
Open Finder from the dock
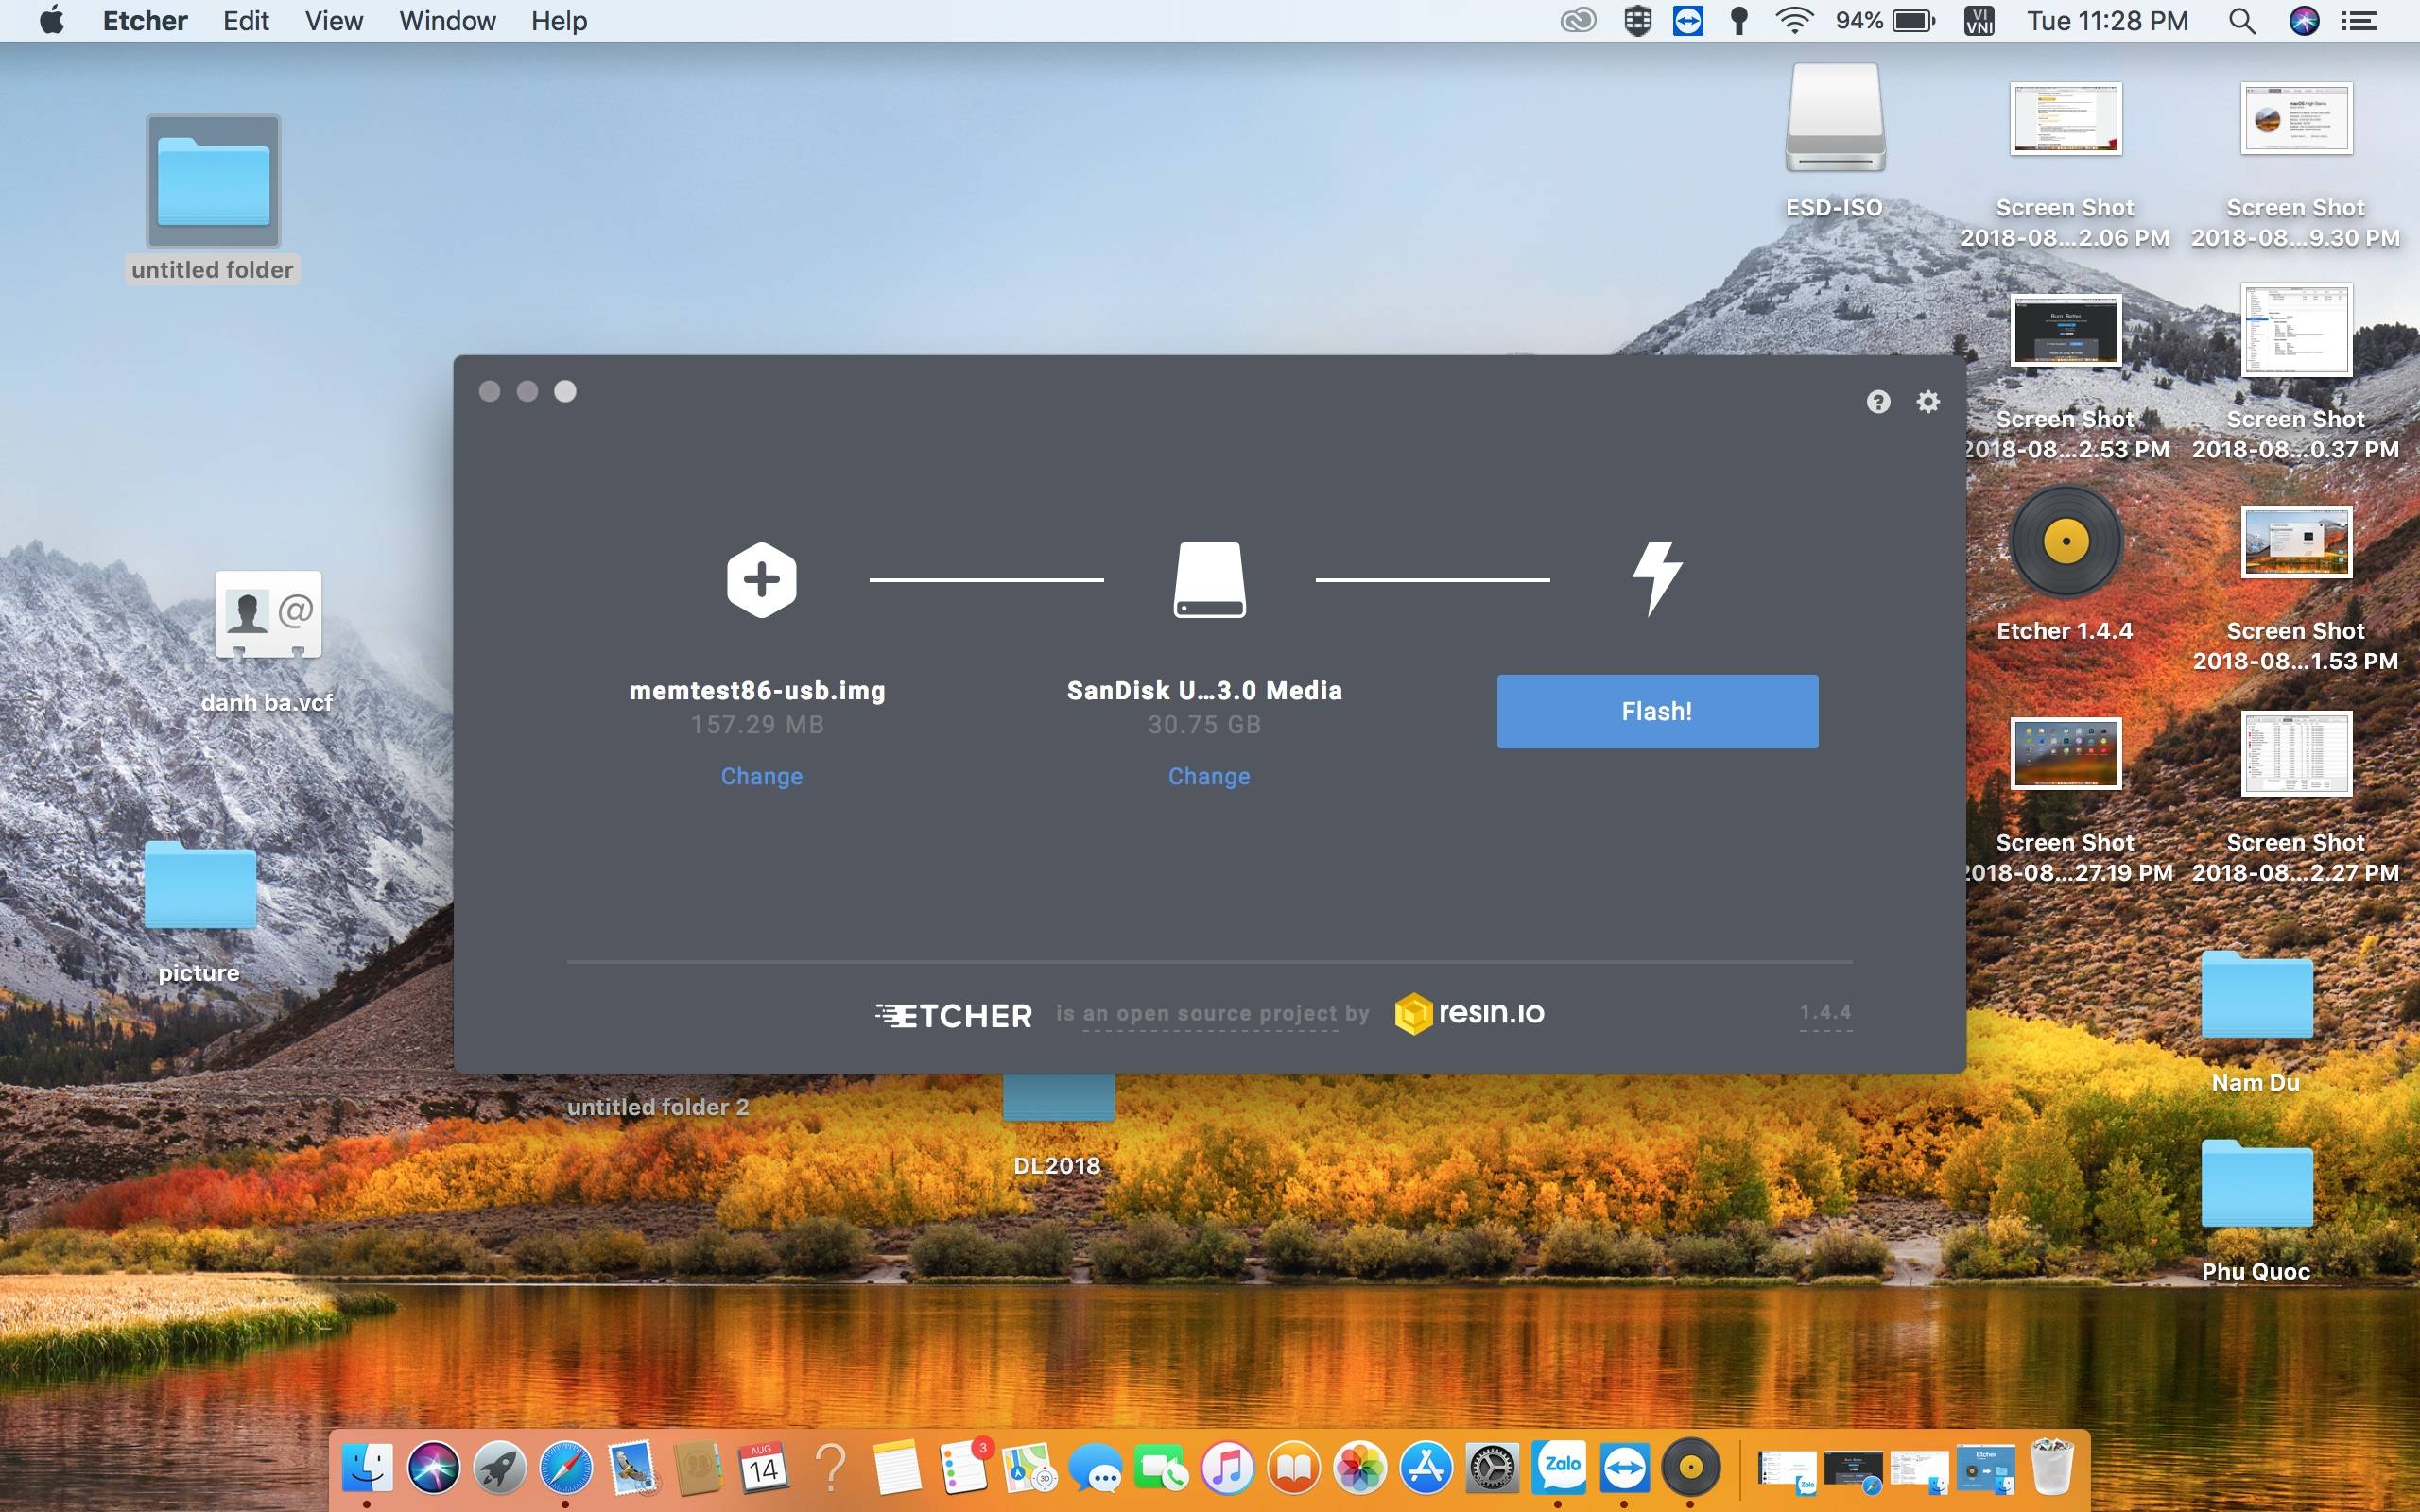(x=367, y=1468)
